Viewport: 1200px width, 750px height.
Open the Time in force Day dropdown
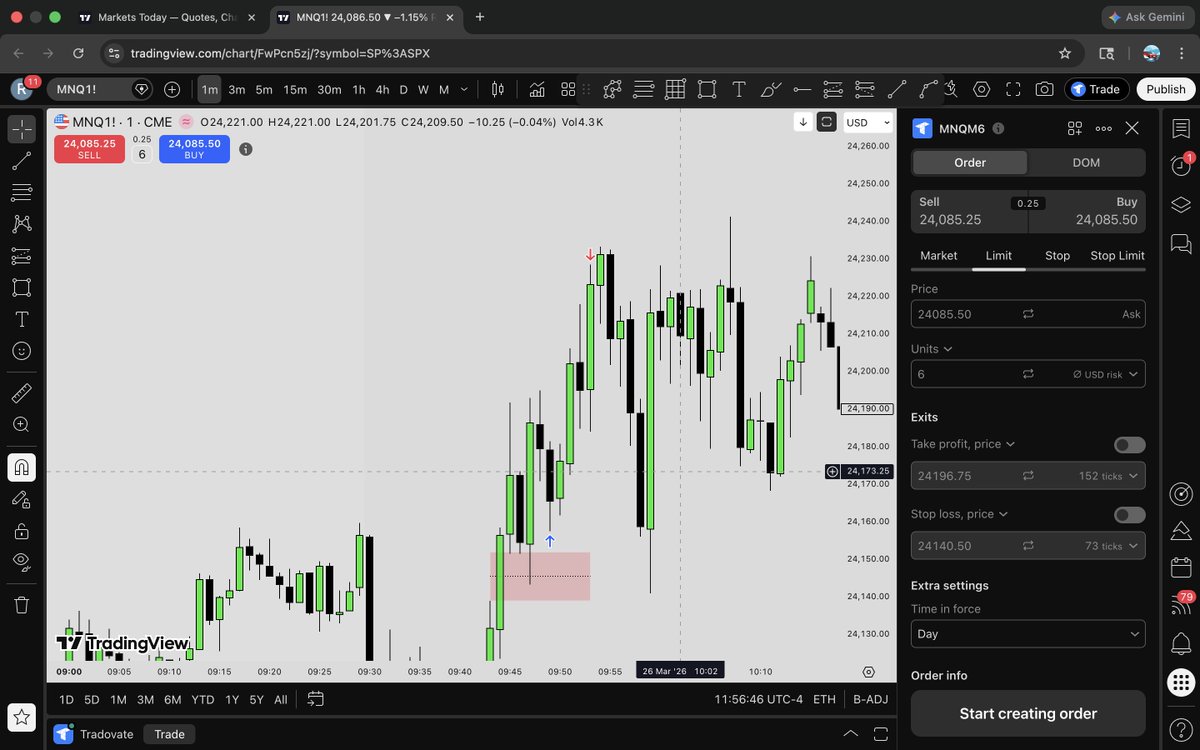[1028, 634]
